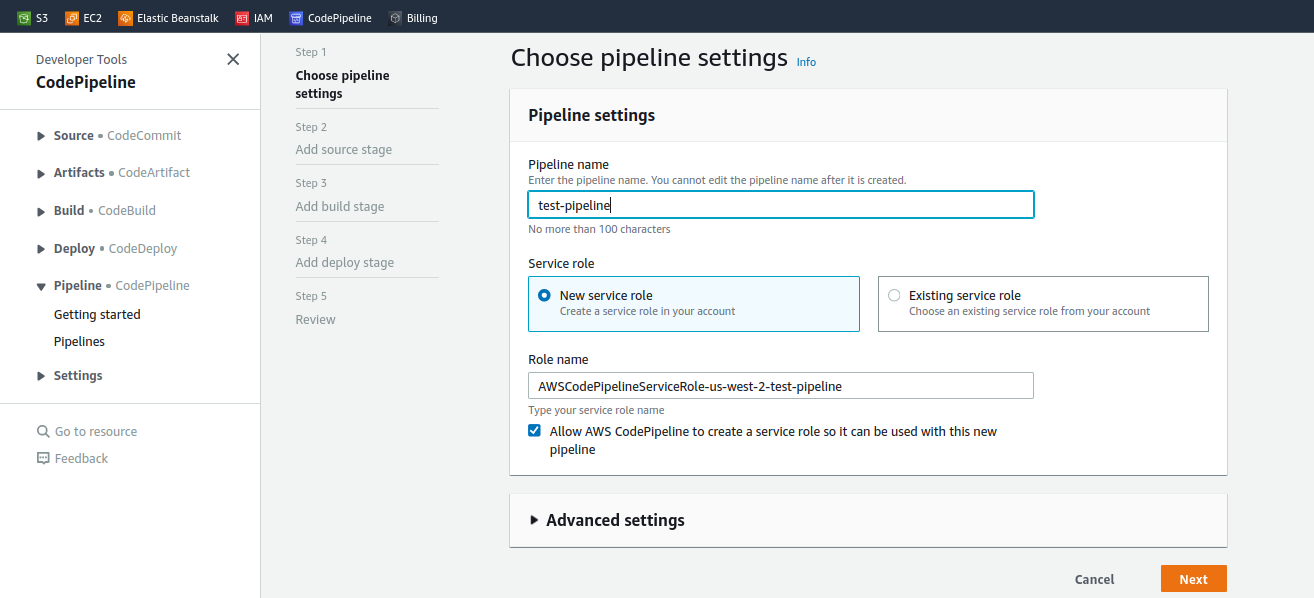This screenshot has width=1314, height=598.
Task: Click the CodePipeline sidebar title
Action: point(86,83)
